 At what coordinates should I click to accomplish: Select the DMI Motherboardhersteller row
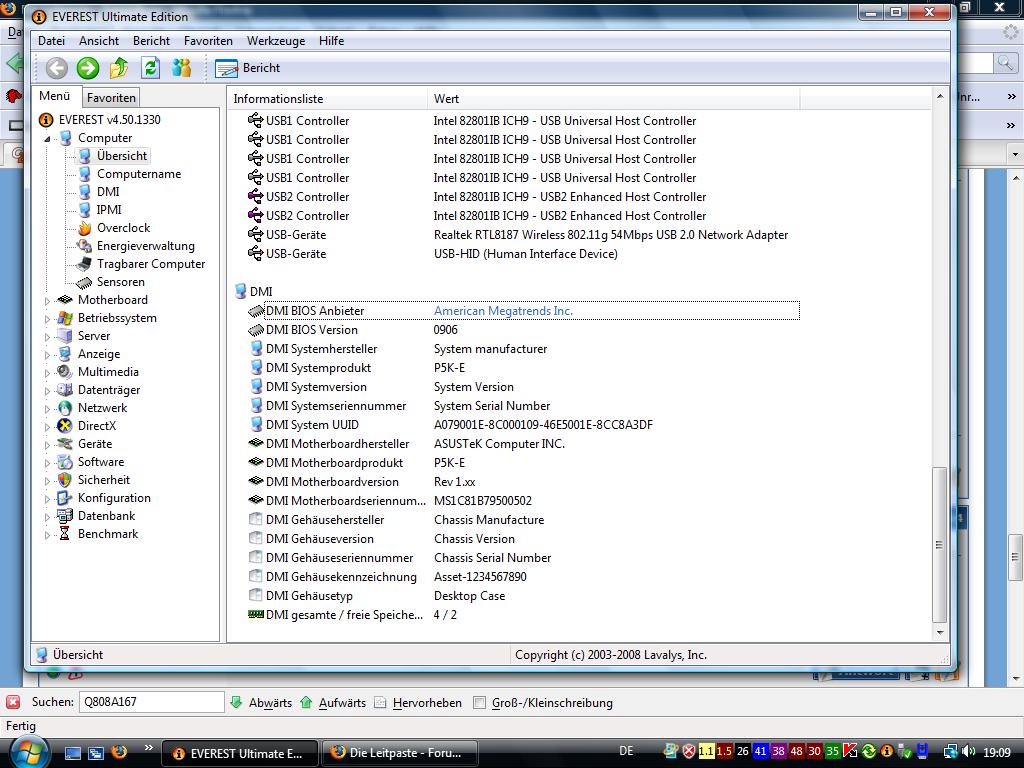[x=522, y=443]
